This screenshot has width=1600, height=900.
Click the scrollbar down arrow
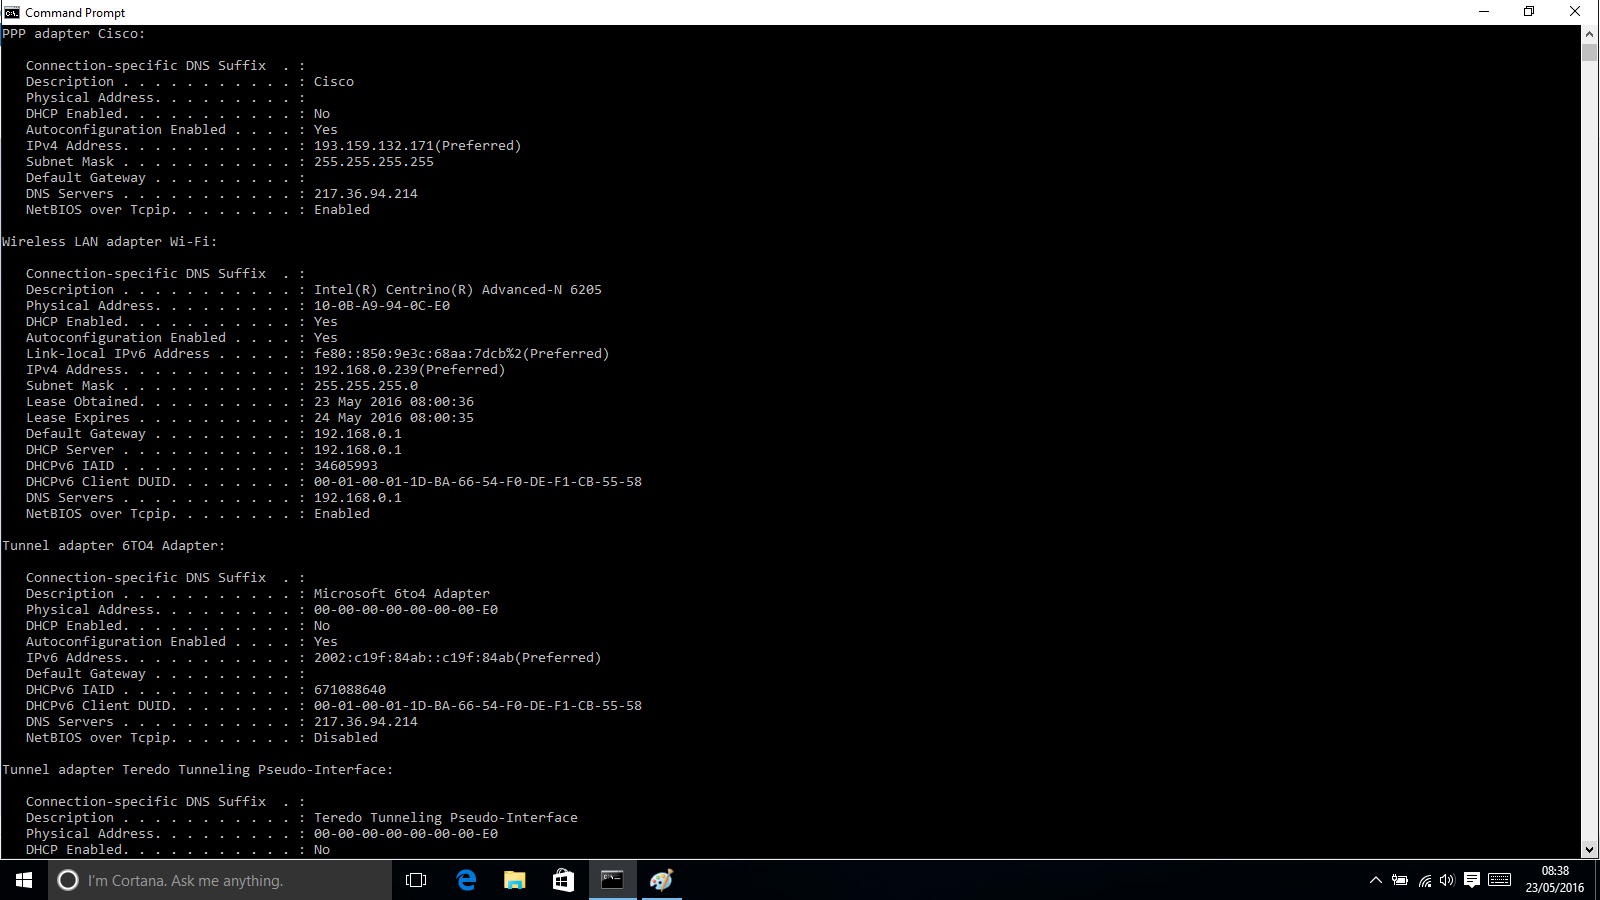pyautogui.click(x=1589, y=850)
